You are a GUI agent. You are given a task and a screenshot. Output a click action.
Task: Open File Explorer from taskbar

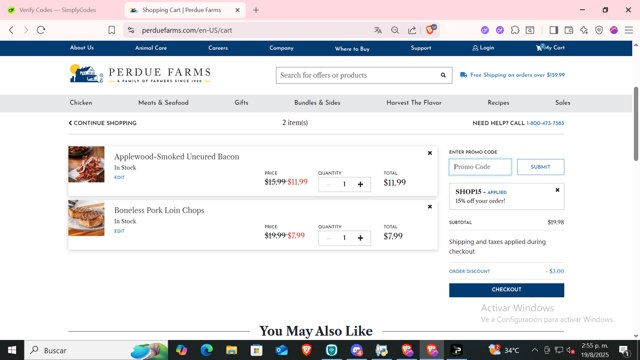[x=231, y=350]
